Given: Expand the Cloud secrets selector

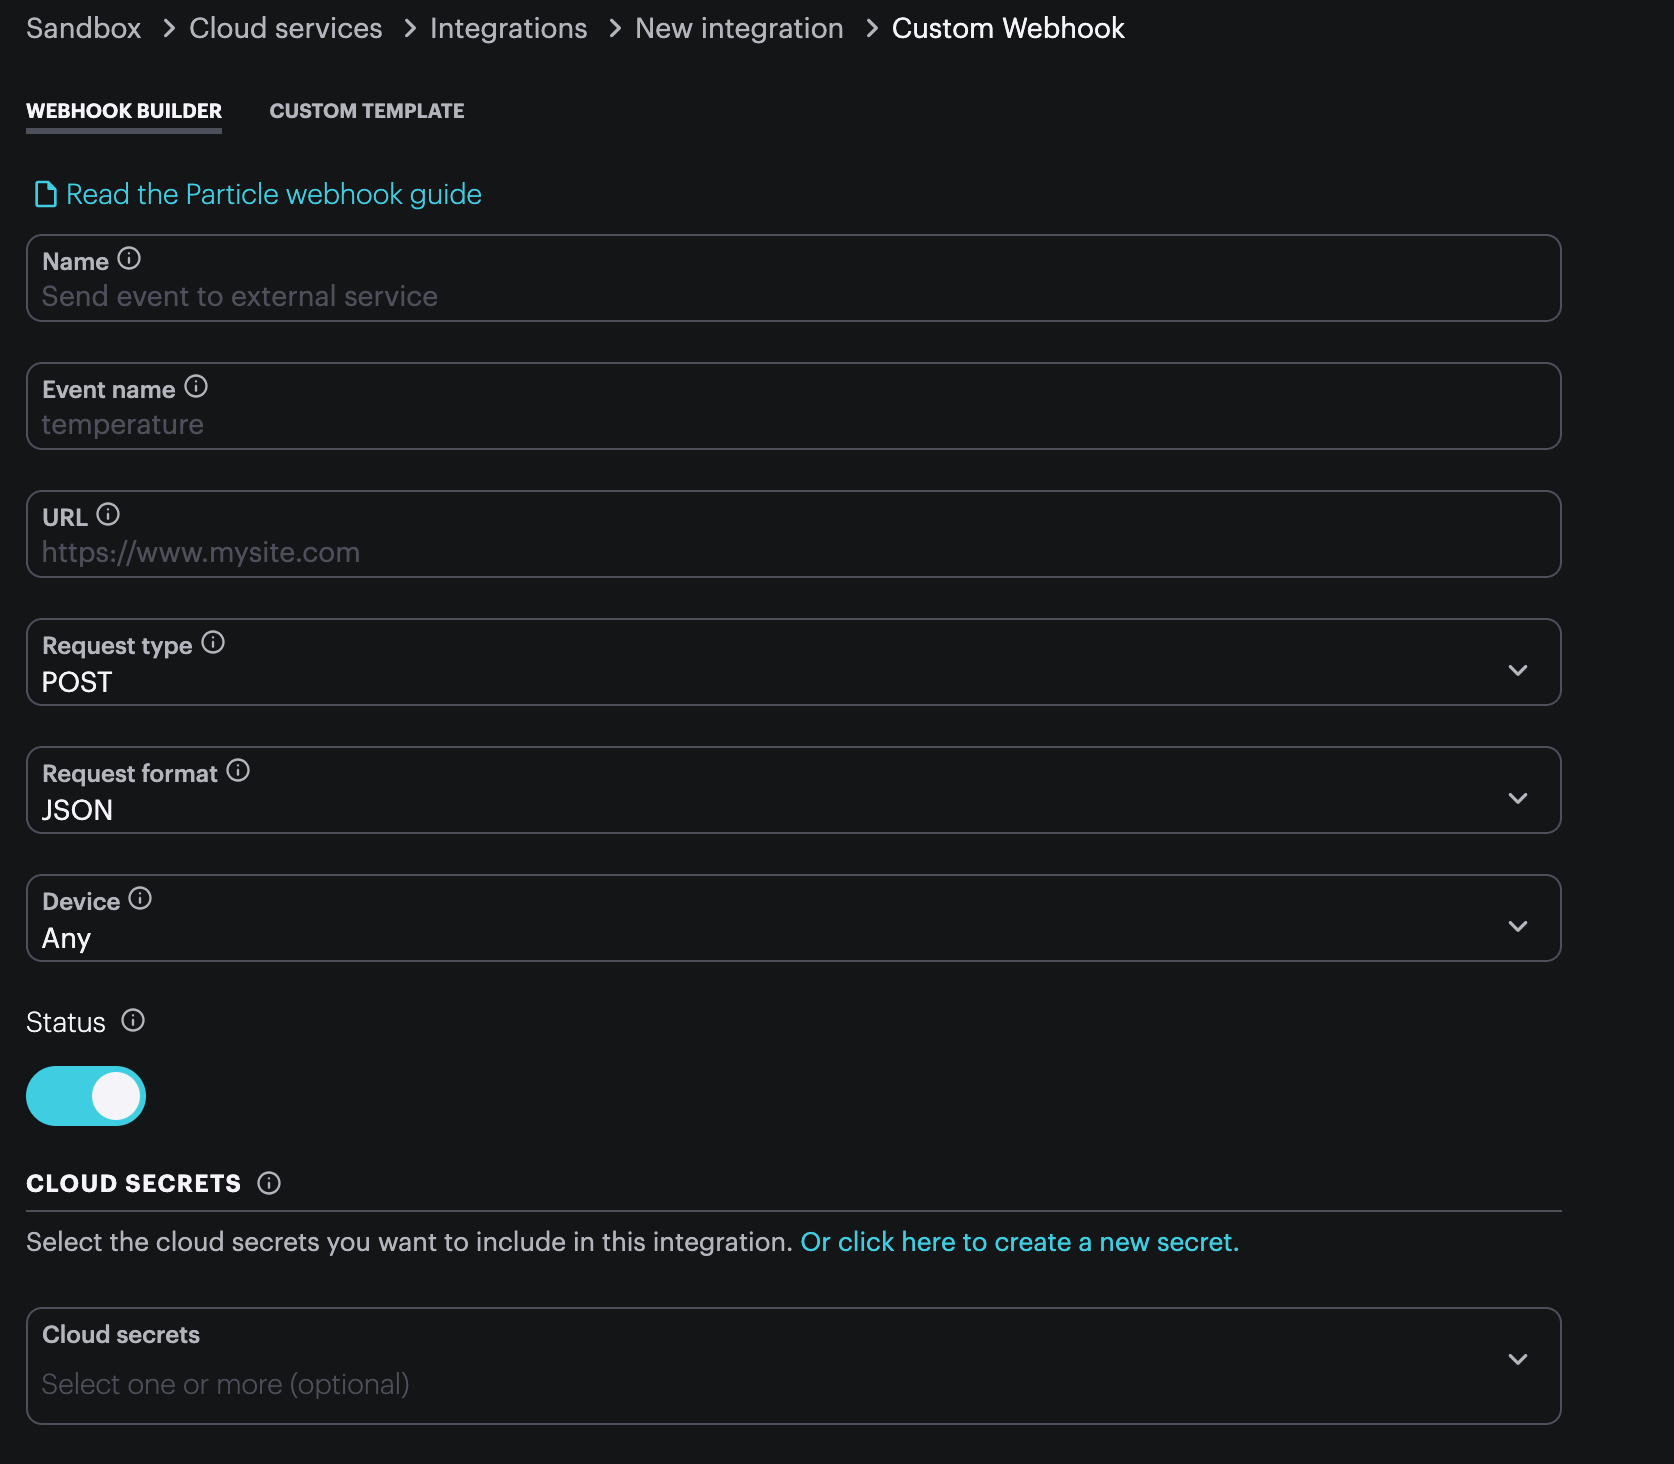Looking at the screenshot, I should tap(794, 1366).
